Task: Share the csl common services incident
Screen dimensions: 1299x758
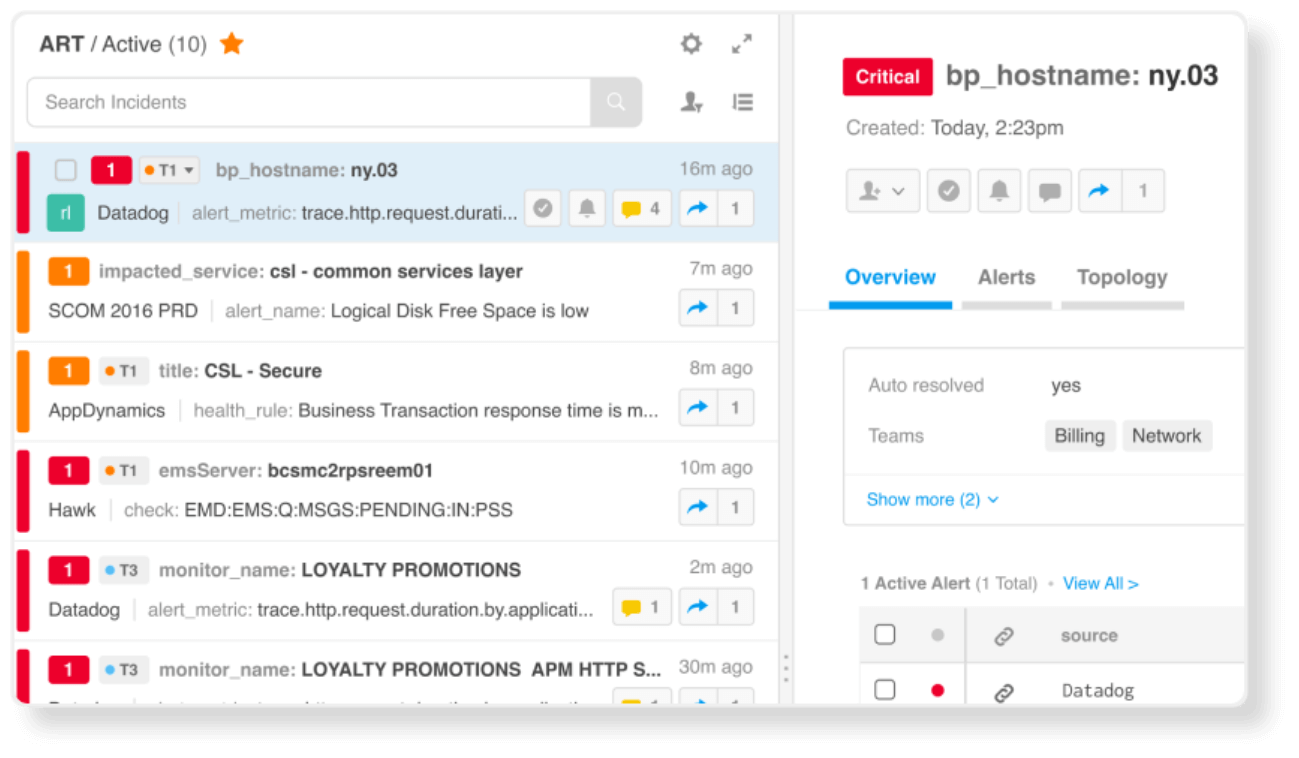Action: pos(698,308)
